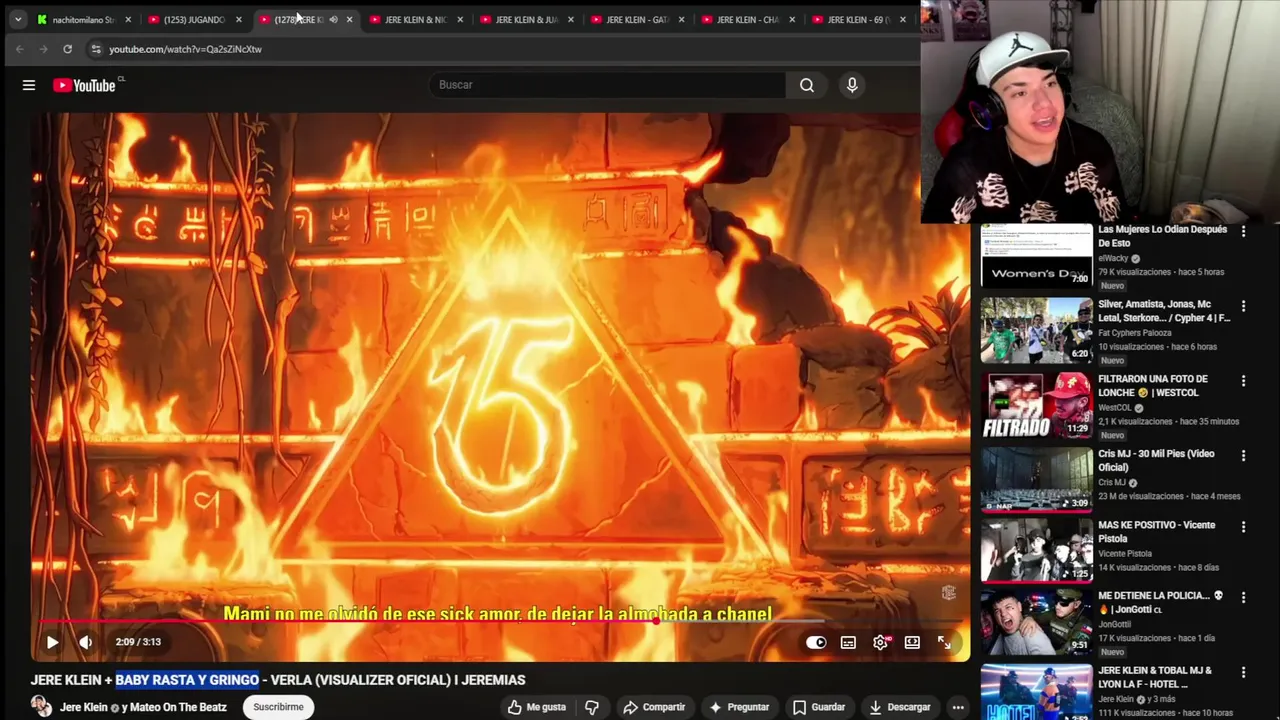The height and width of the screenshot is (720, 1280).
Task: Open options menu for JERE KLEIN & TOBAL MJ video
Action: coord(1243,672)
